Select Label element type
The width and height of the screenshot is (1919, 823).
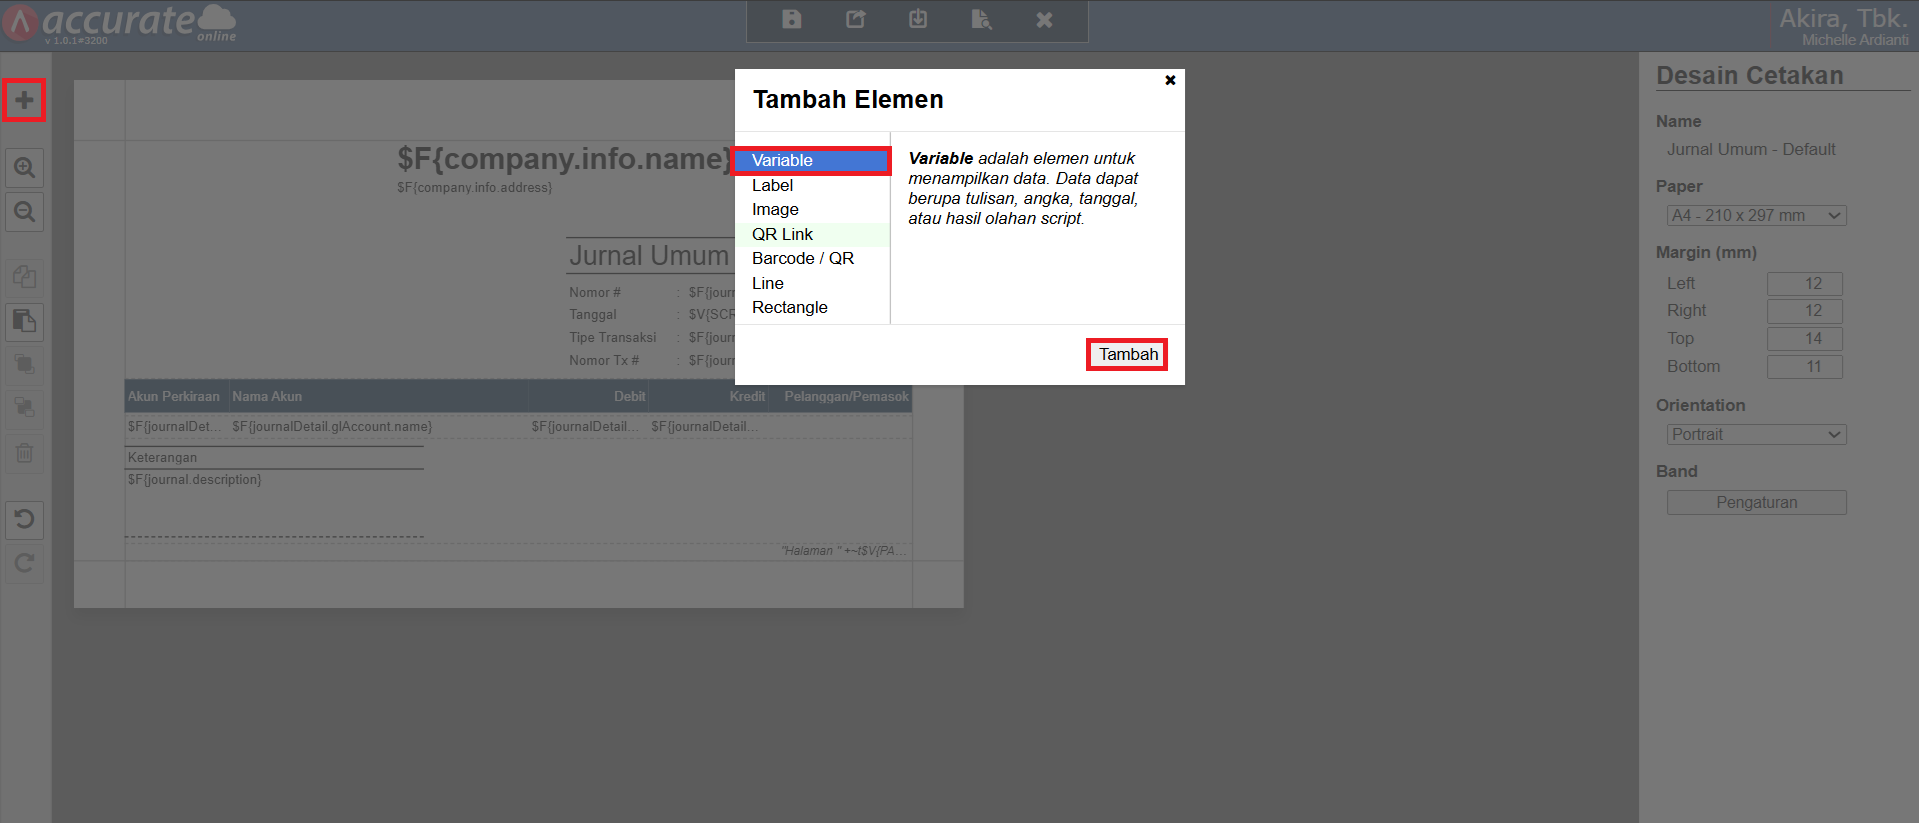coord(772,186)
